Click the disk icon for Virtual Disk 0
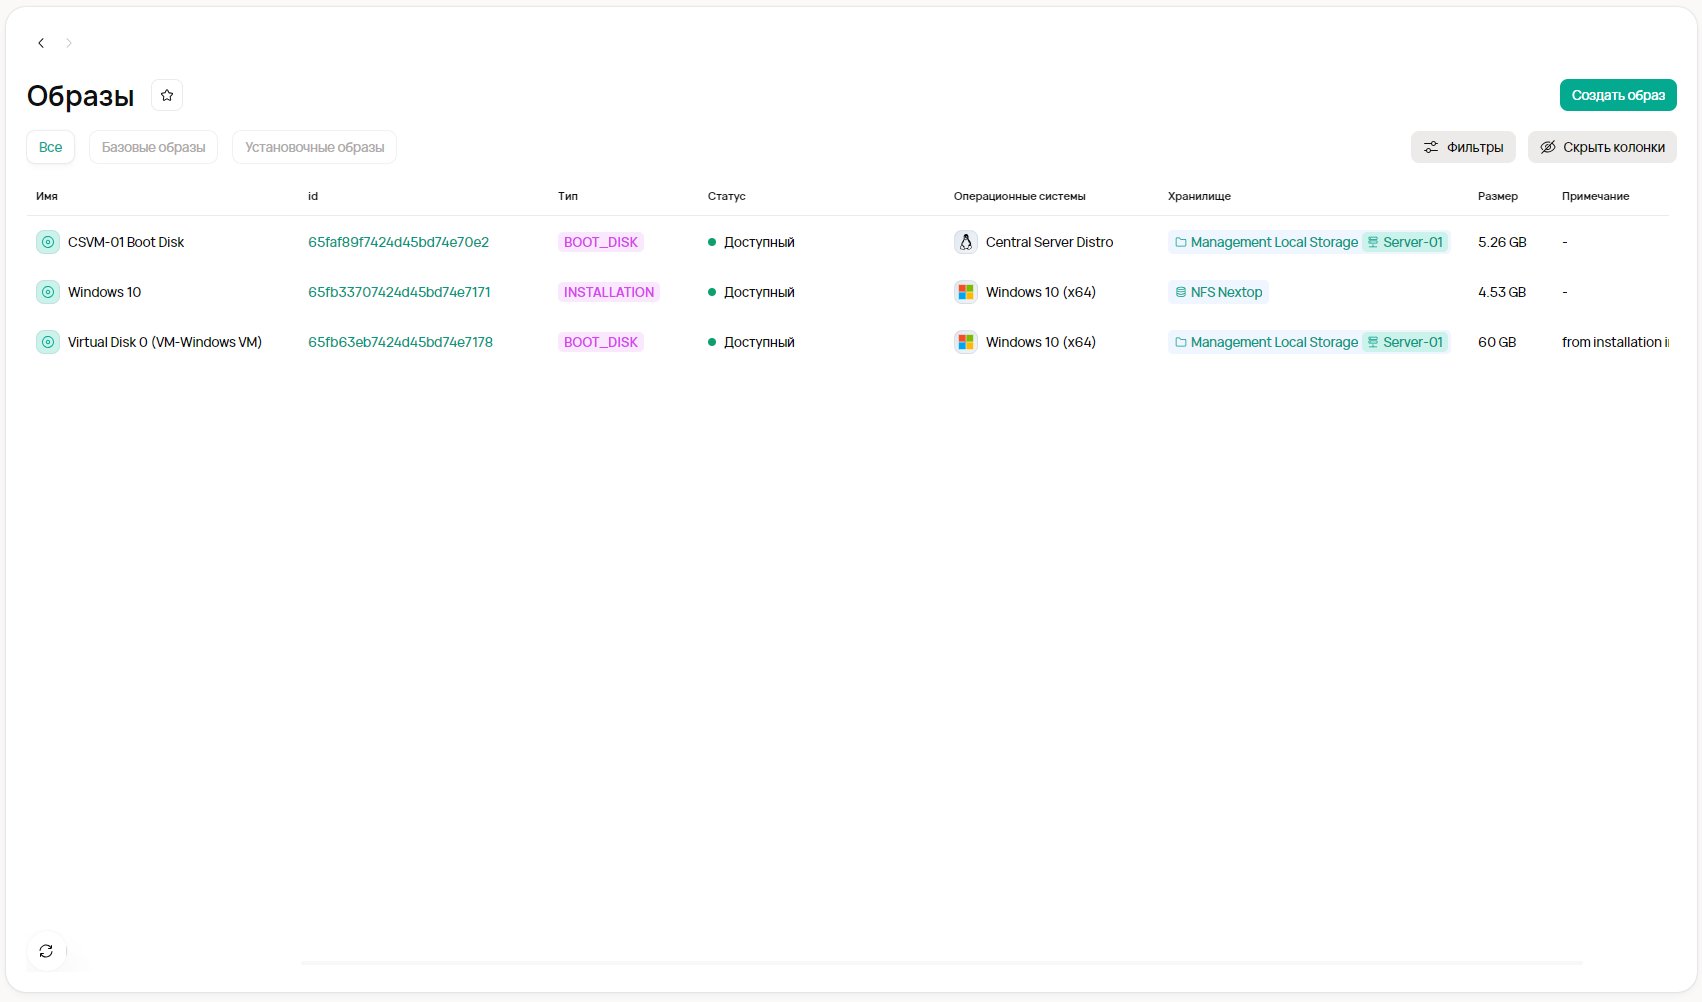 (48, 342)
